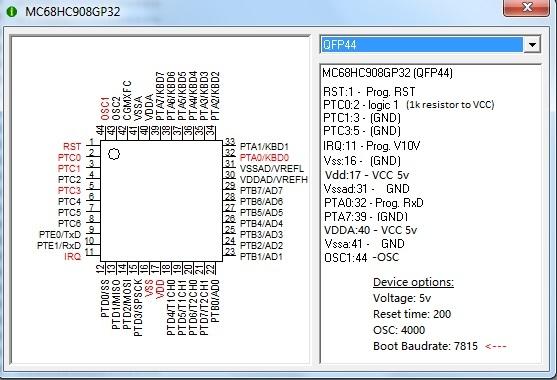Click the 'Vssad:31 - GND' line
Screen dimensions: 557x380
(x=367, y=189)
